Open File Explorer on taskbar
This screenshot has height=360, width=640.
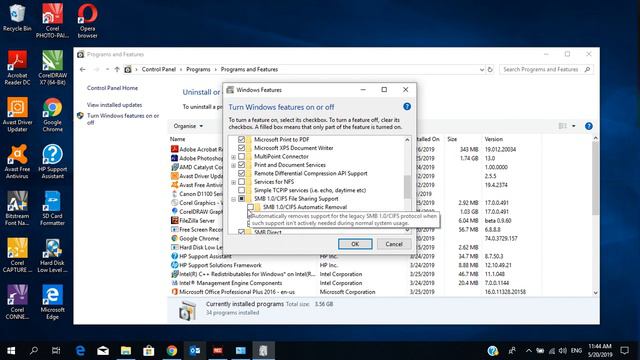coord(126,351)
